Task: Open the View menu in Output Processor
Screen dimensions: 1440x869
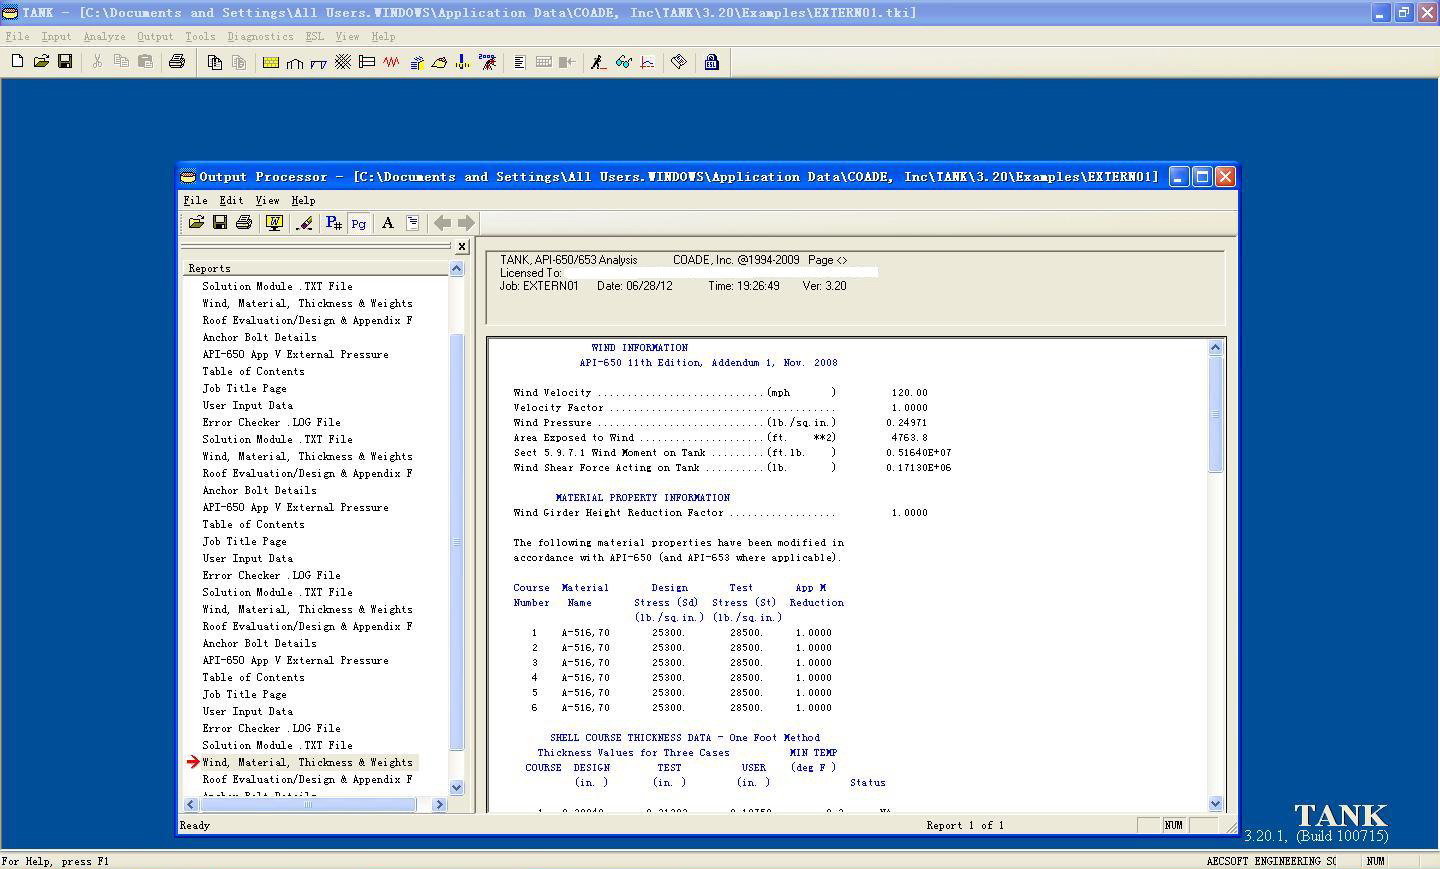Action: (x=267, y=200)
